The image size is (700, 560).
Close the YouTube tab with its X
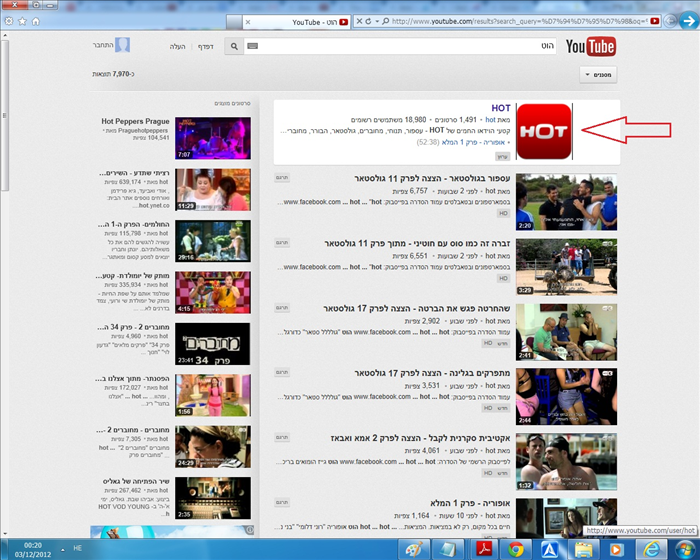coord(248,22)
